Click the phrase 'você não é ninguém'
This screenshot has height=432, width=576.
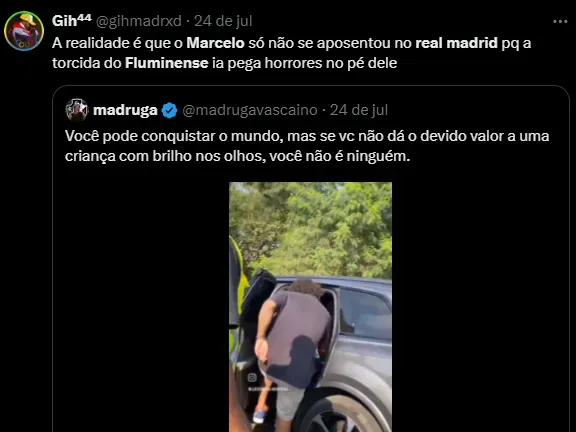(339, 156)
